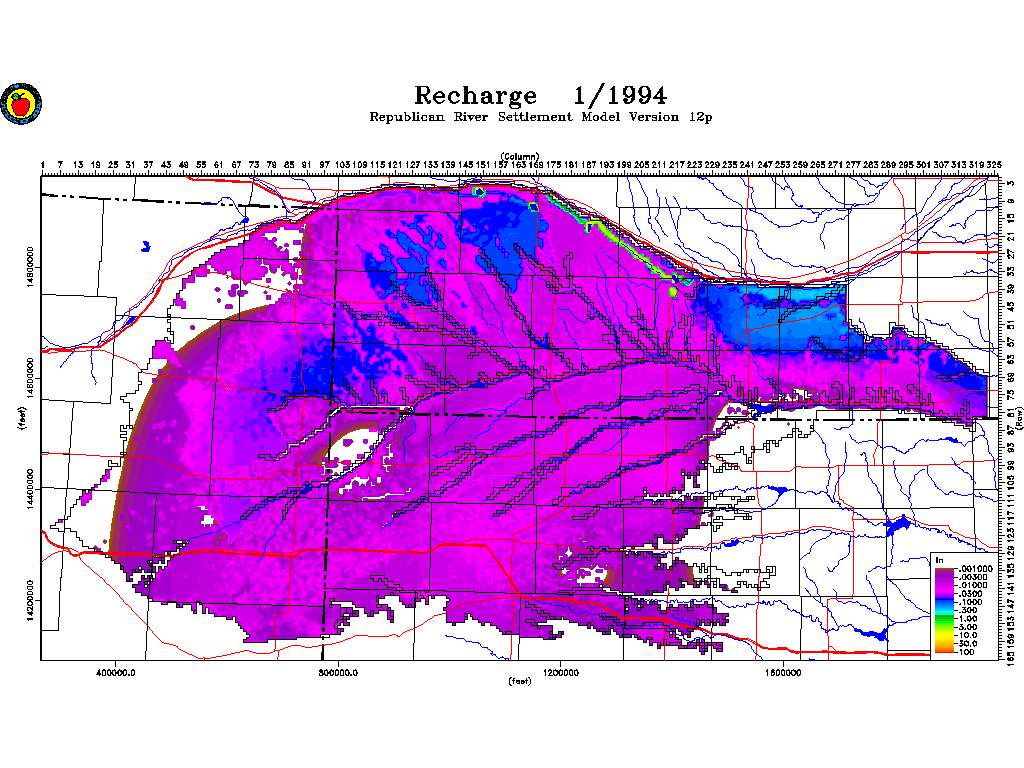This screenshot has height=768, width=1024.
Task: Click the '800000.0' x-axis value
Action: click(338, 673)
